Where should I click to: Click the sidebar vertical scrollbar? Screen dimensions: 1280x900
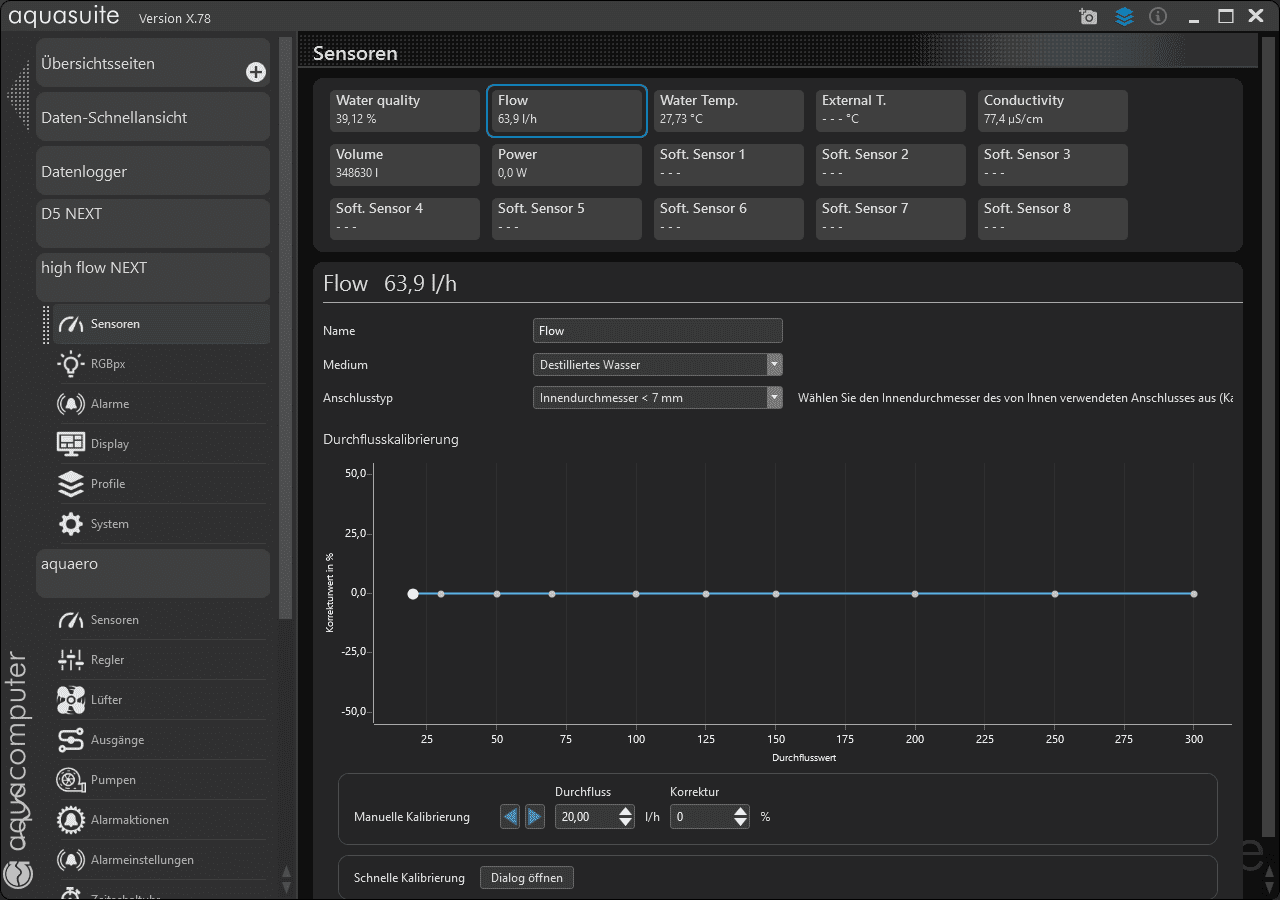tap(286, 330)
